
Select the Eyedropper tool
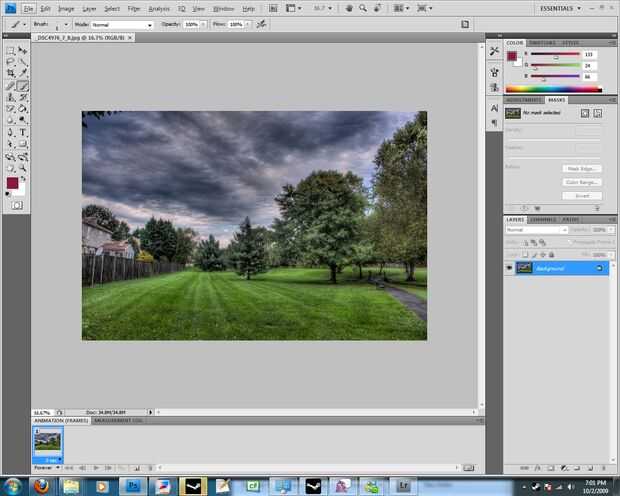click(23, 73)
